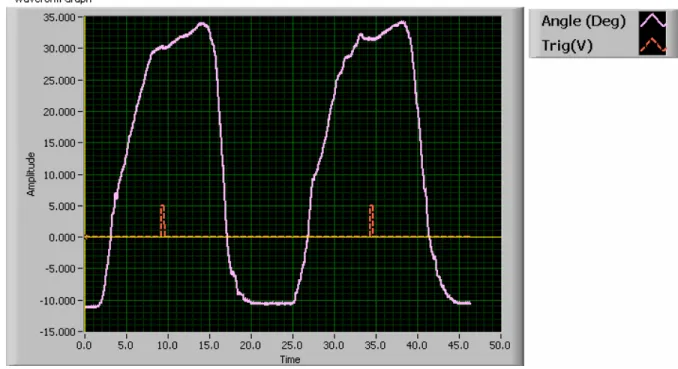Click the 35.0 x-axis tick label
The image size is (678, 369).
pyautogui.click(x=375, y=346)
